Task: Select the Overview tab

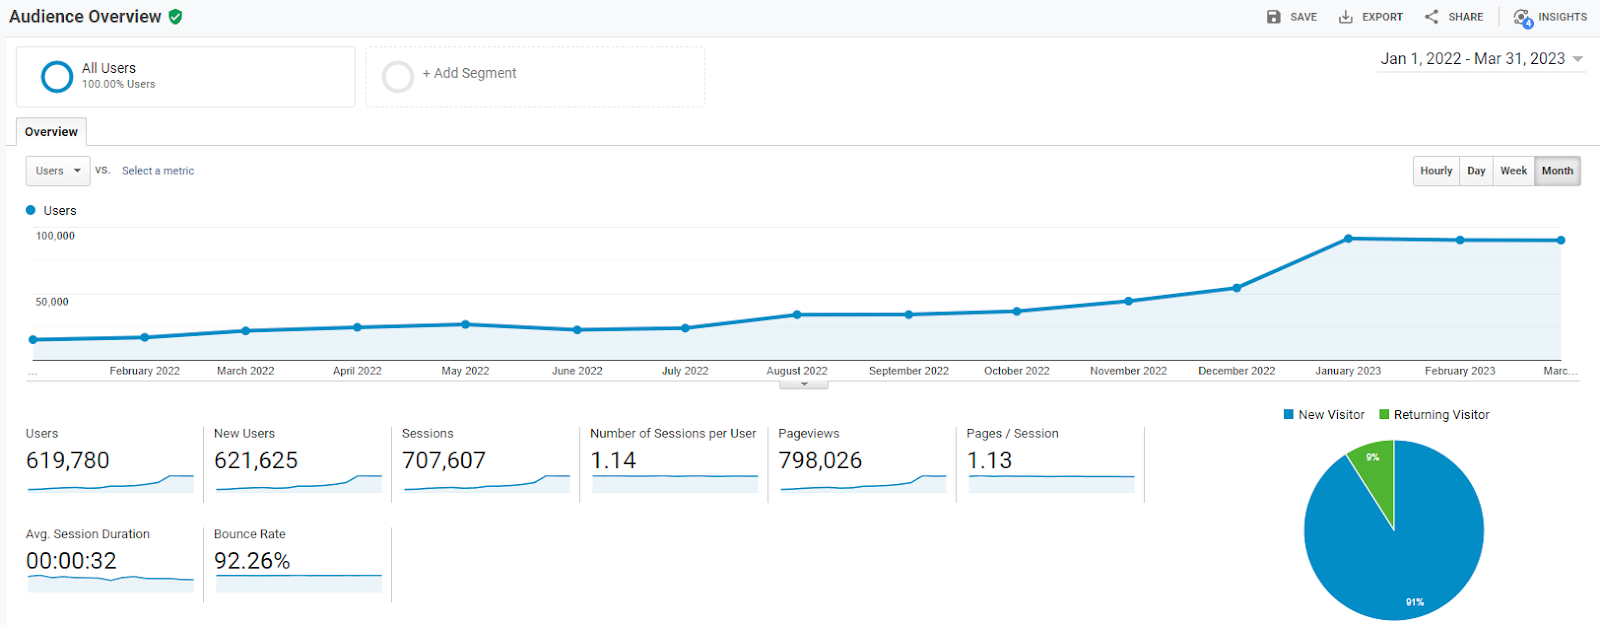Action: pos(51,132)
